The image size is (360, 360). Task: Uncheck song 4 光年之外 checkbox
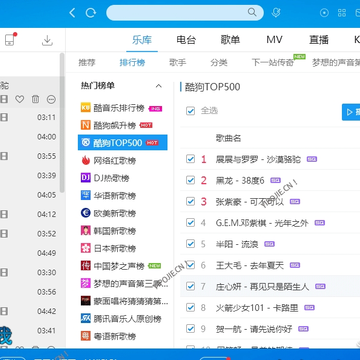[x=190, y=223]
